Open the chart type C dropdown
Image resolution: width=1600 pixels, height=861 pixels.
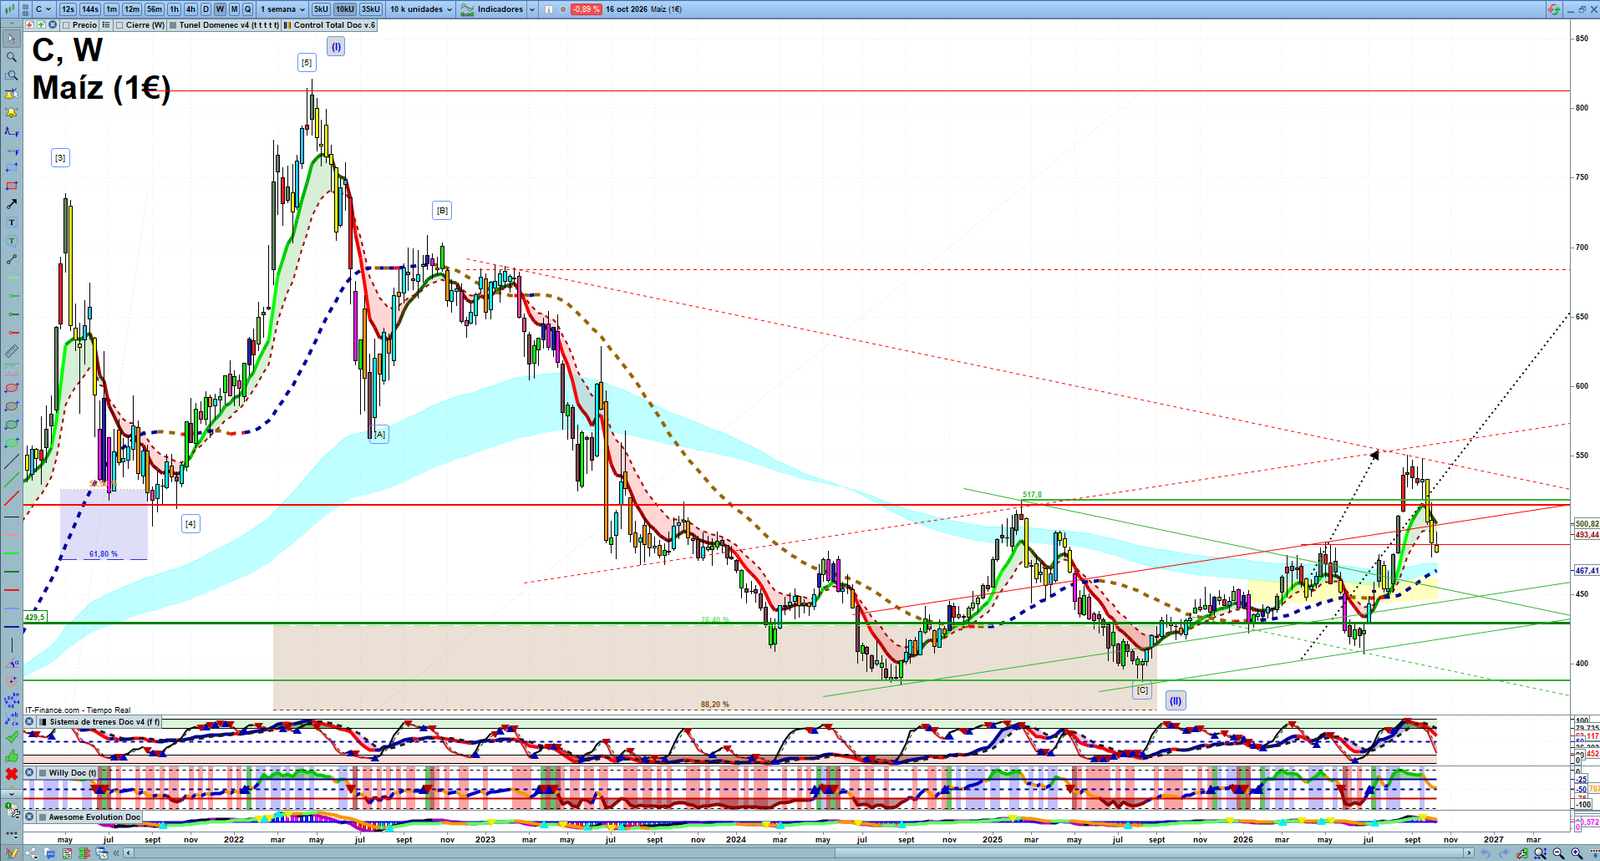point(43,9)
